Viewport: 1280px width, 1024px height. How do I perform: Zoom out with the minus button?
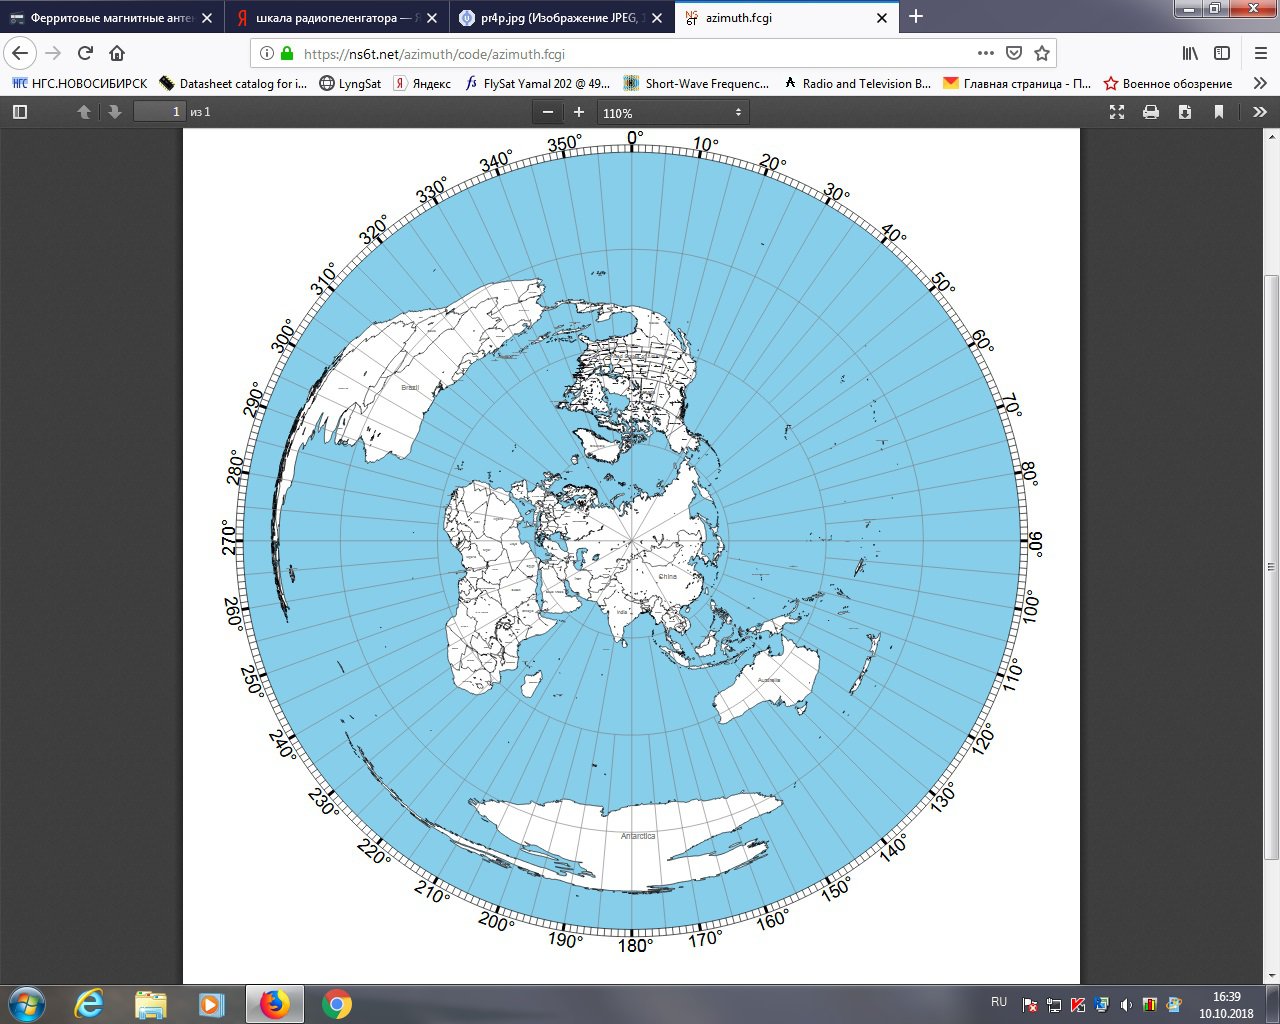(x=548, y=112)
